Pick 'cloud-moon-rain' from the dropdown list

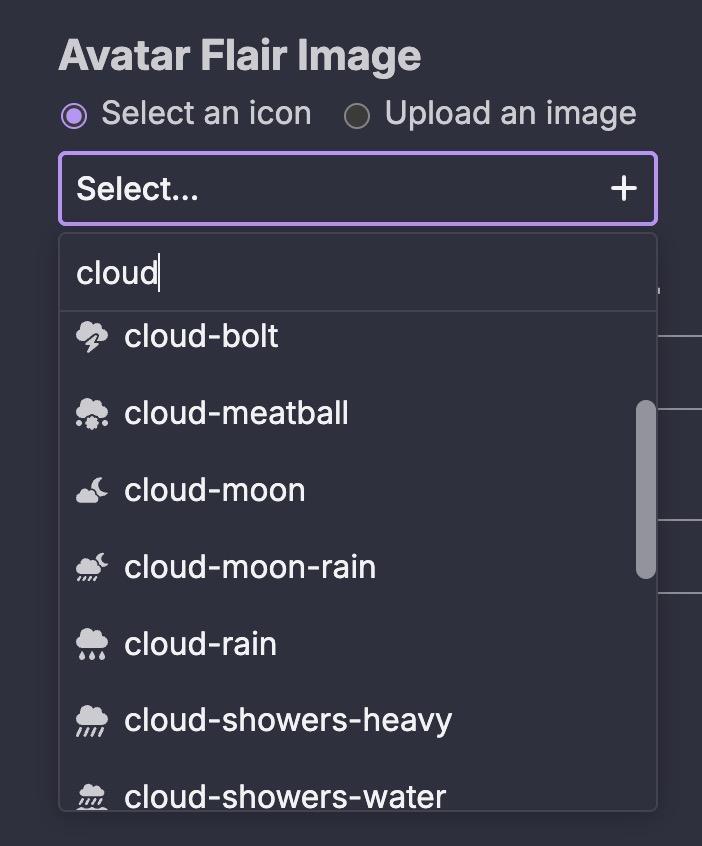250,567
